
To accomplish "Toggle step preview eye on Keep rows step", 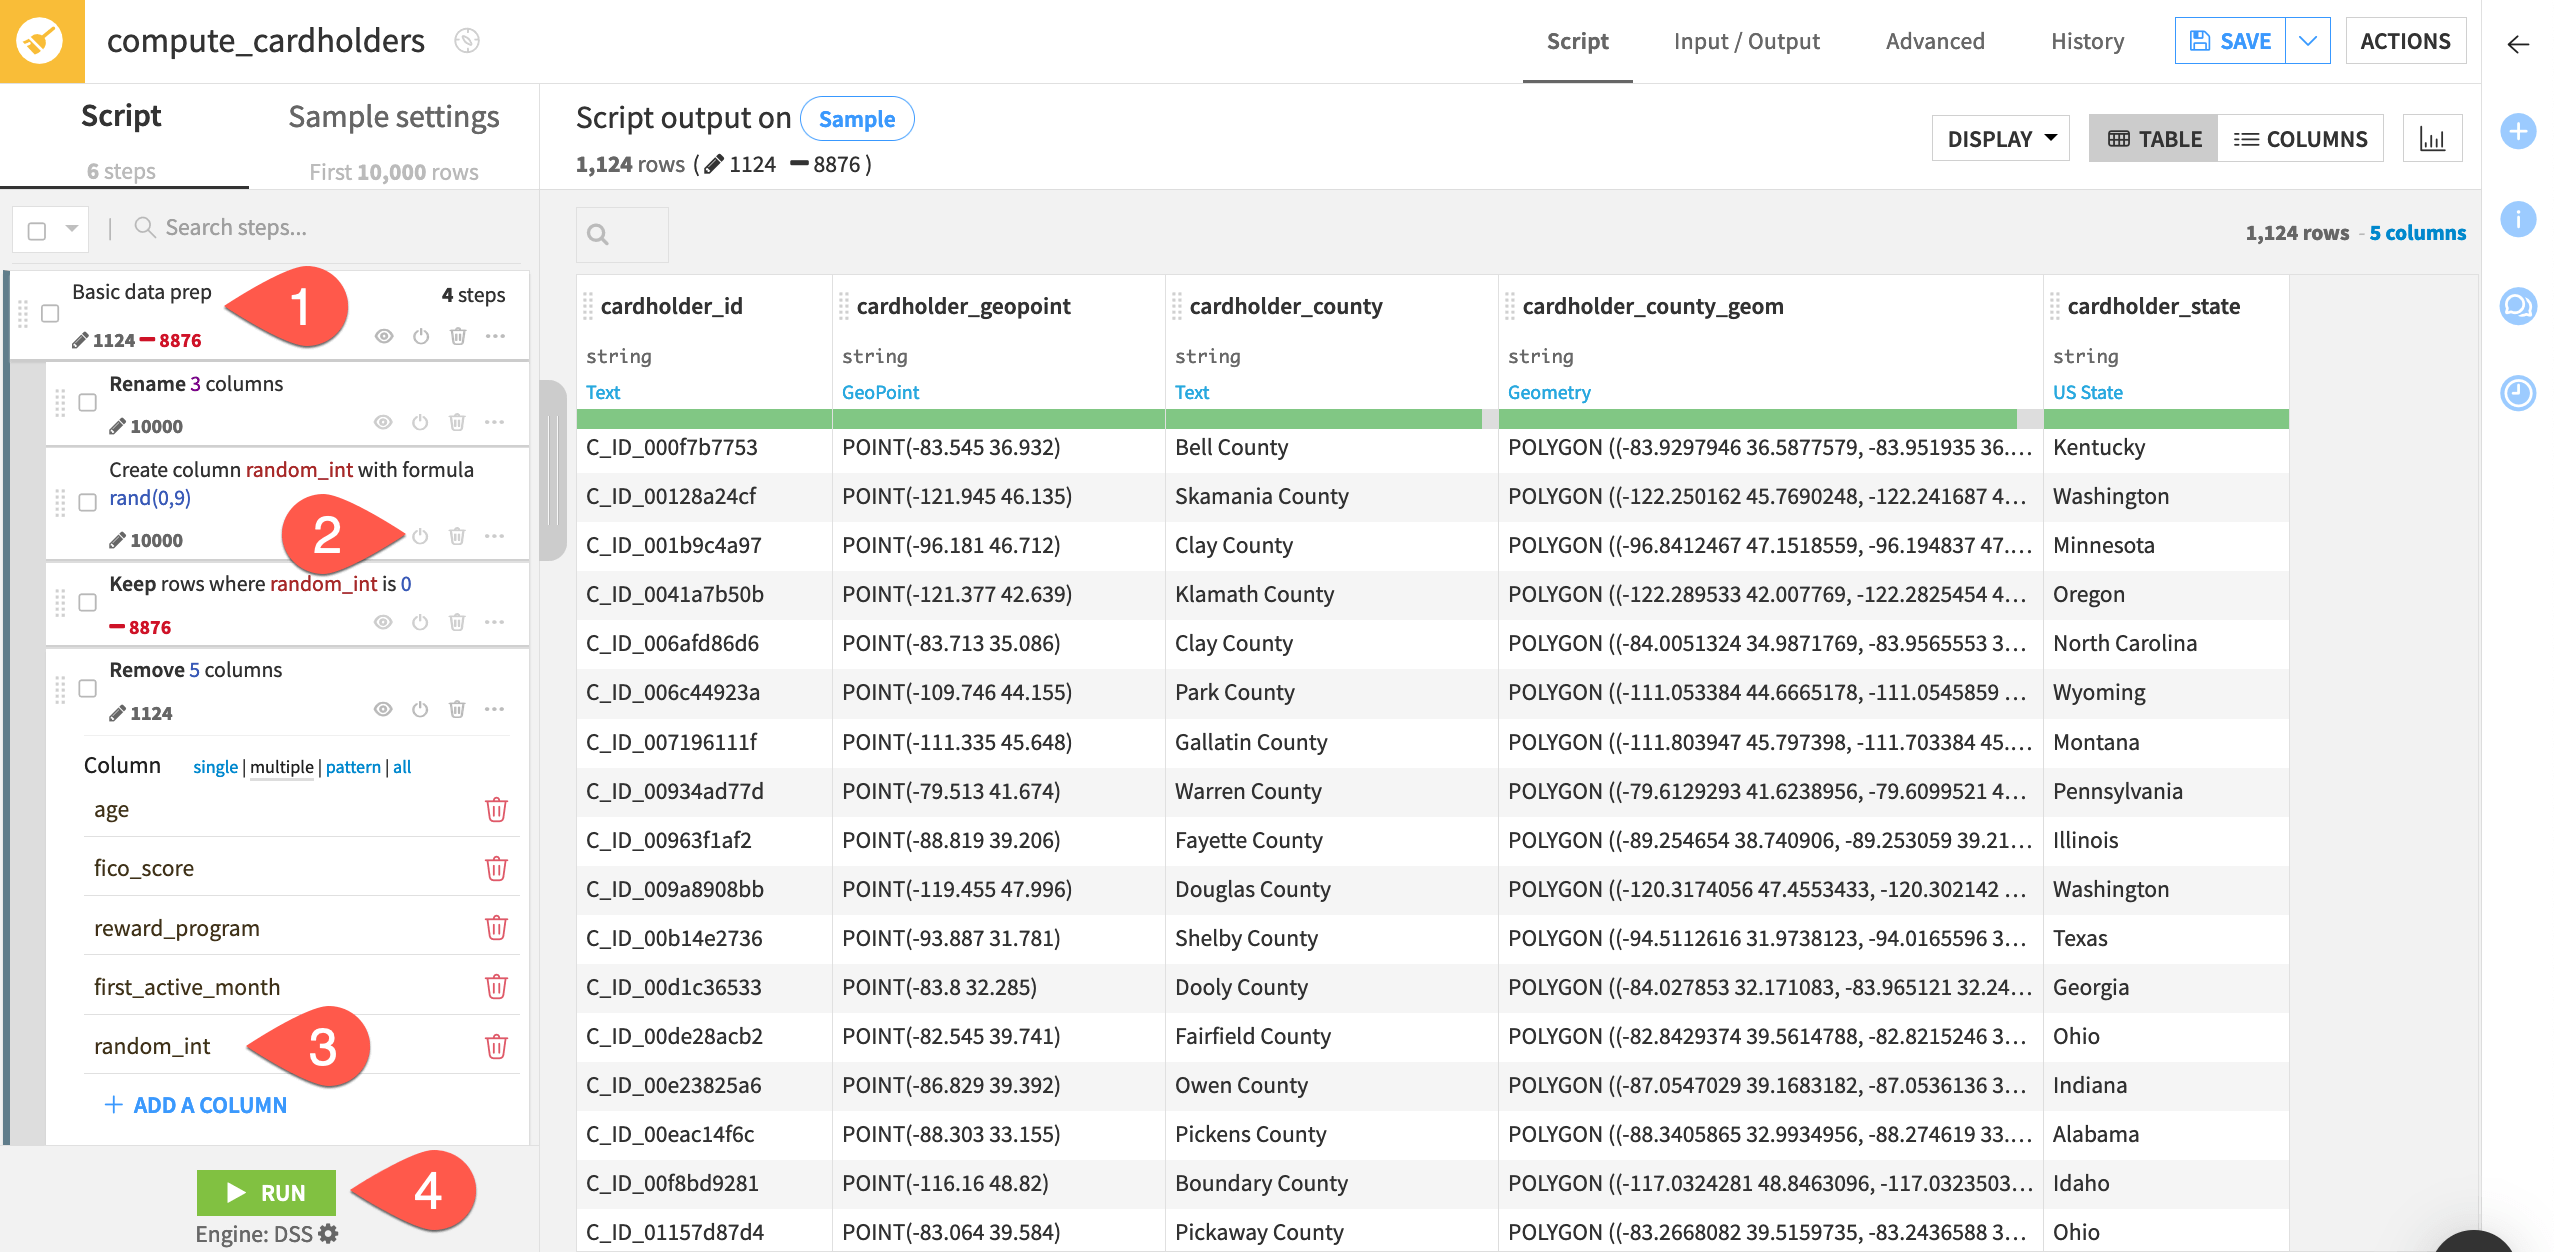I will coord(382,622).
